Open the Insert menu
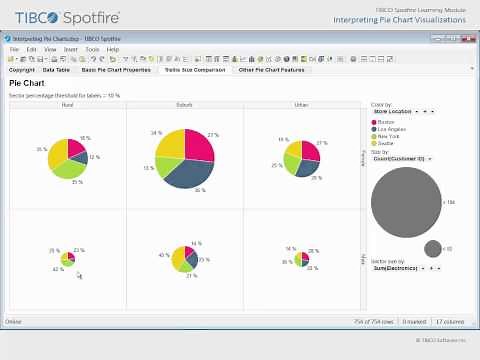 [x=71, y=49]
